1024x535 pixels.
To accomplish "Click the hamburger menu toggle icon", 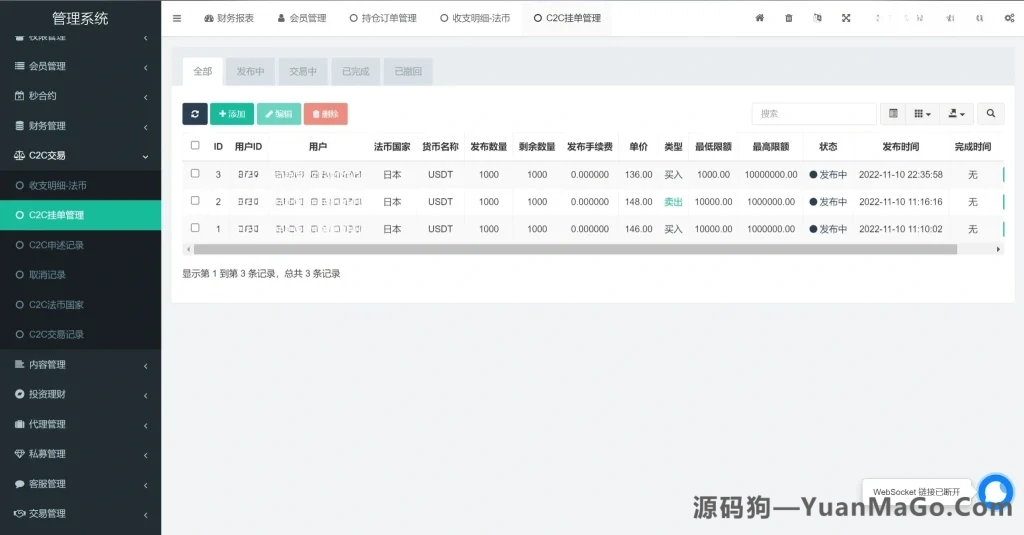I will pyautogui.click(x=177, y=18).
